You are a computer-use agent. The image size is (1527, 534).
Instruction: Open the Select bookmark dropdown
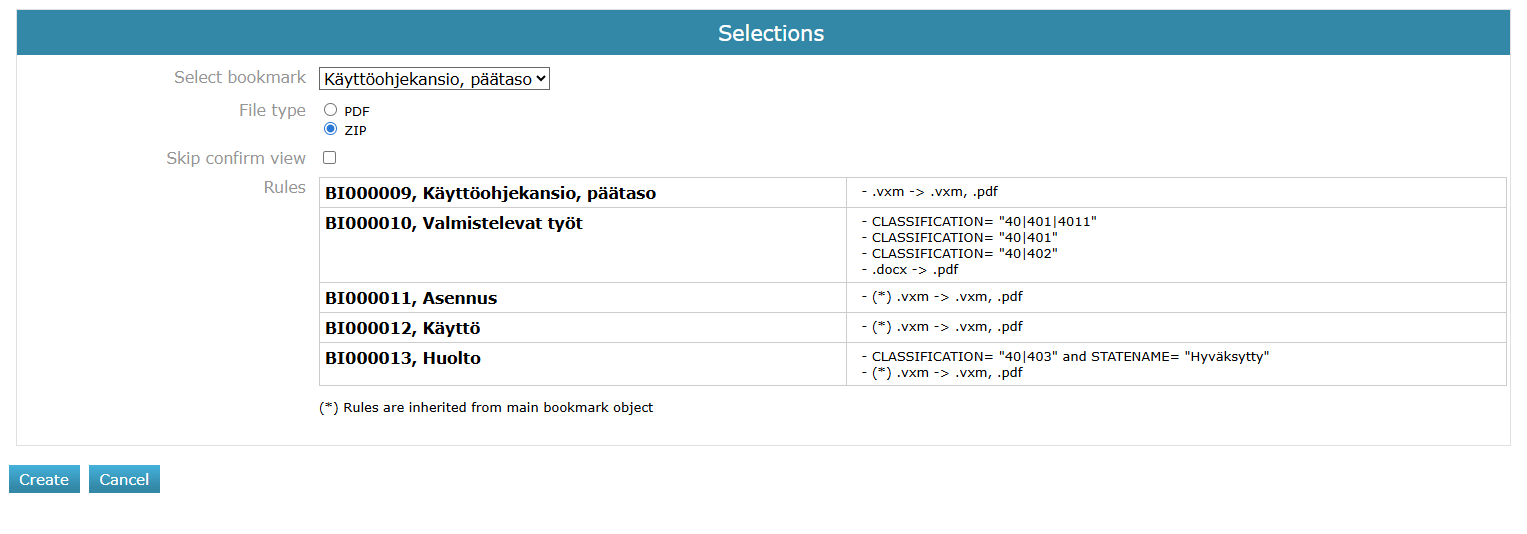(434, 78)
